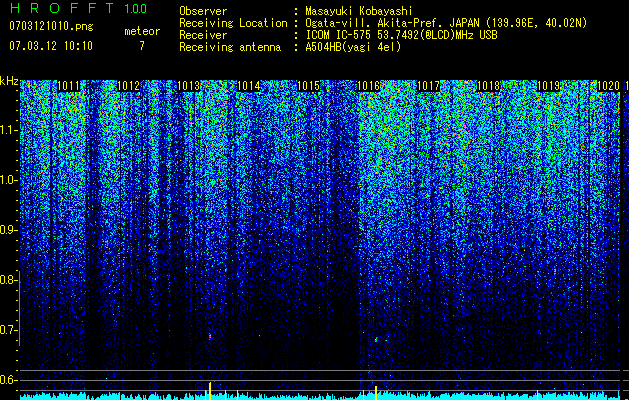The width and height of the screenshot is (629, 400).
Task: Click the 1020 time marker
Action: [x=609, y=86]
